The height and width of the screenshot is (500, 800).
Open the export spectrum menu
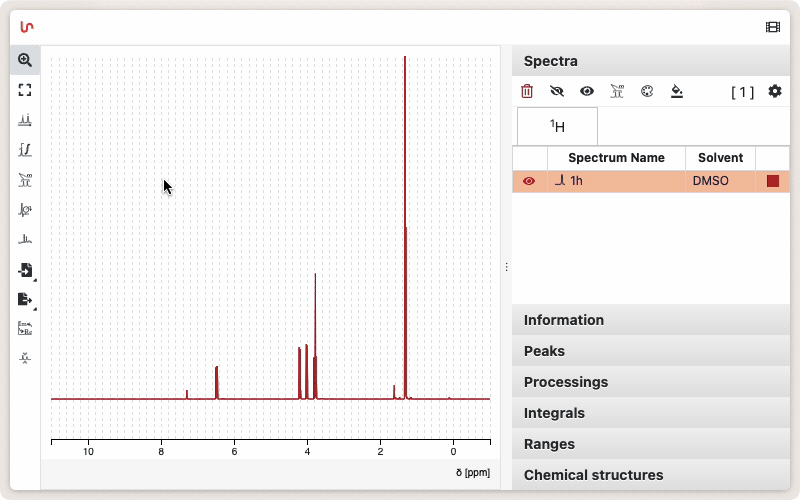[25, 299]
